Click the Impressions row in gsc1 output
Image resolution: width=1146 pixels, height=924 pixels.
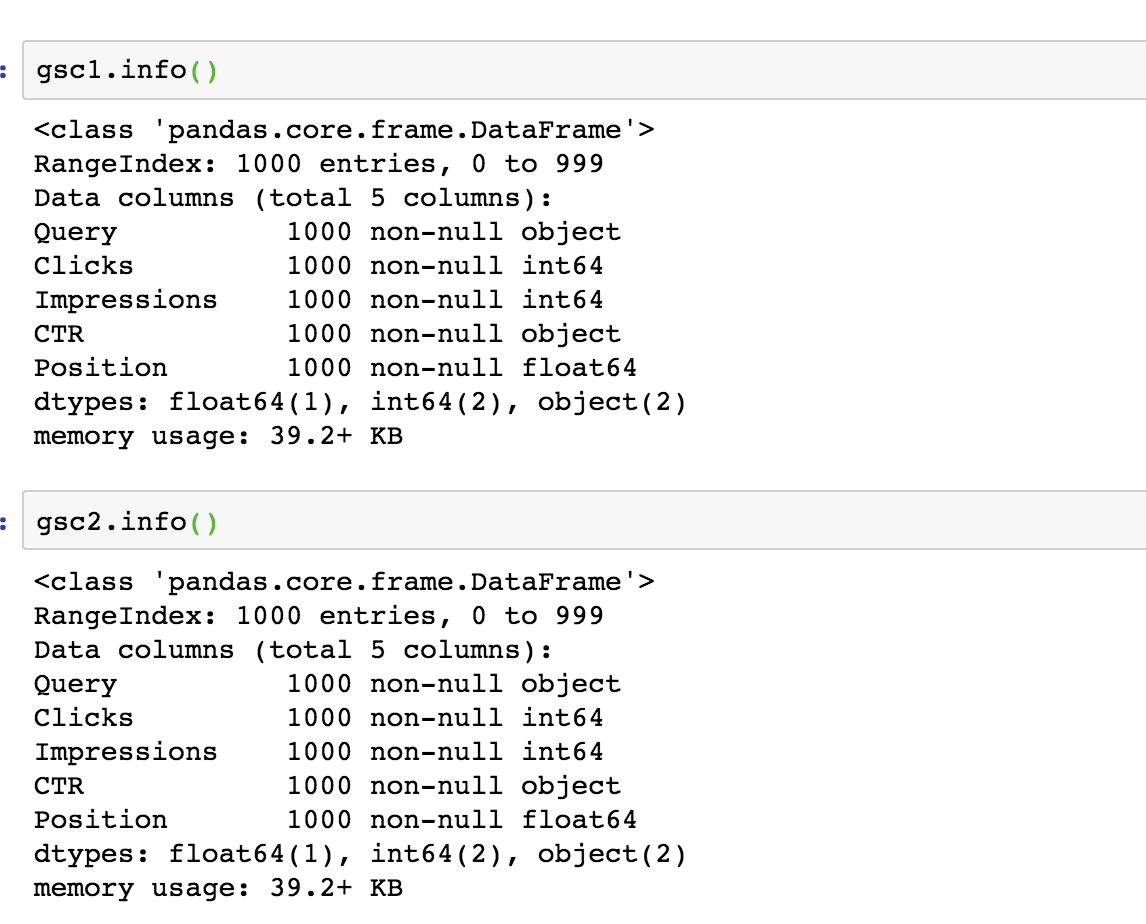[x=319, y=300]
